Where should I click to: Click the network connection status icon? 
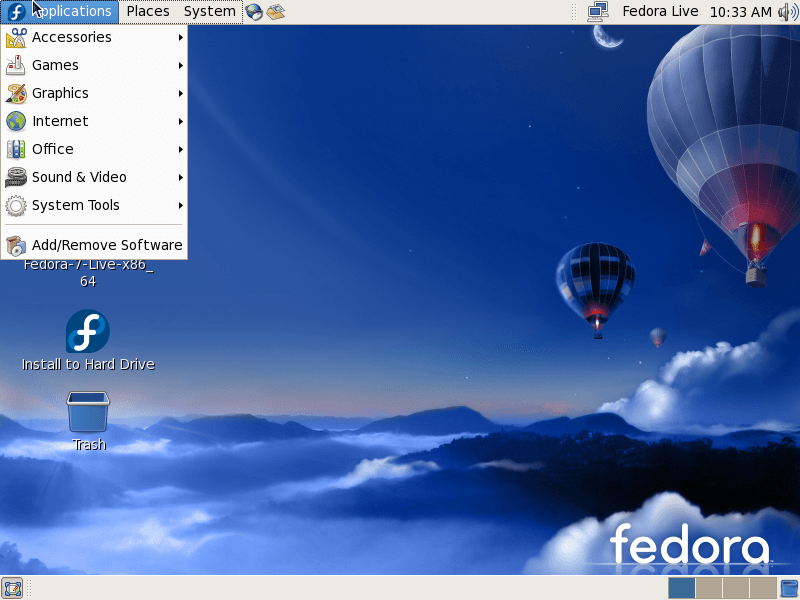pyautogui.click(x=598, y=12)
